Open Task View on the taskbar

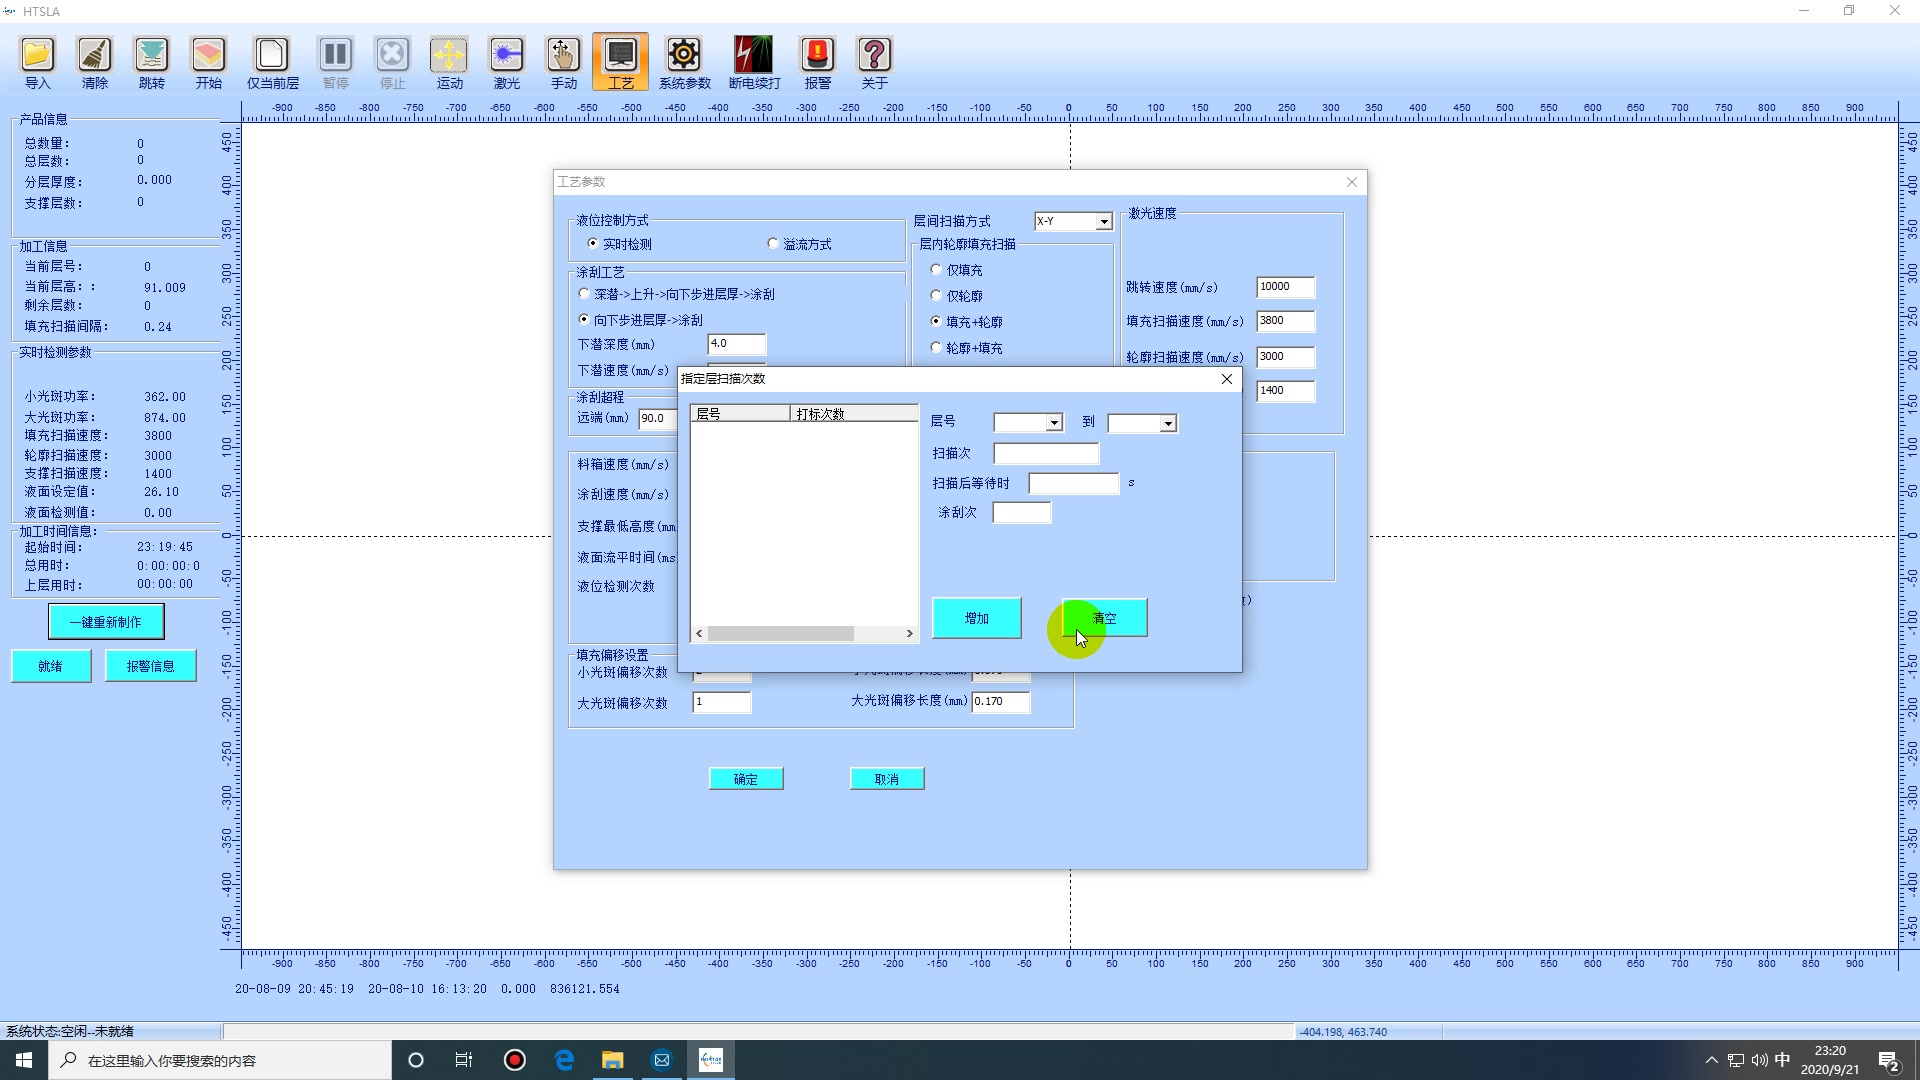click(x=464, y=1060)
